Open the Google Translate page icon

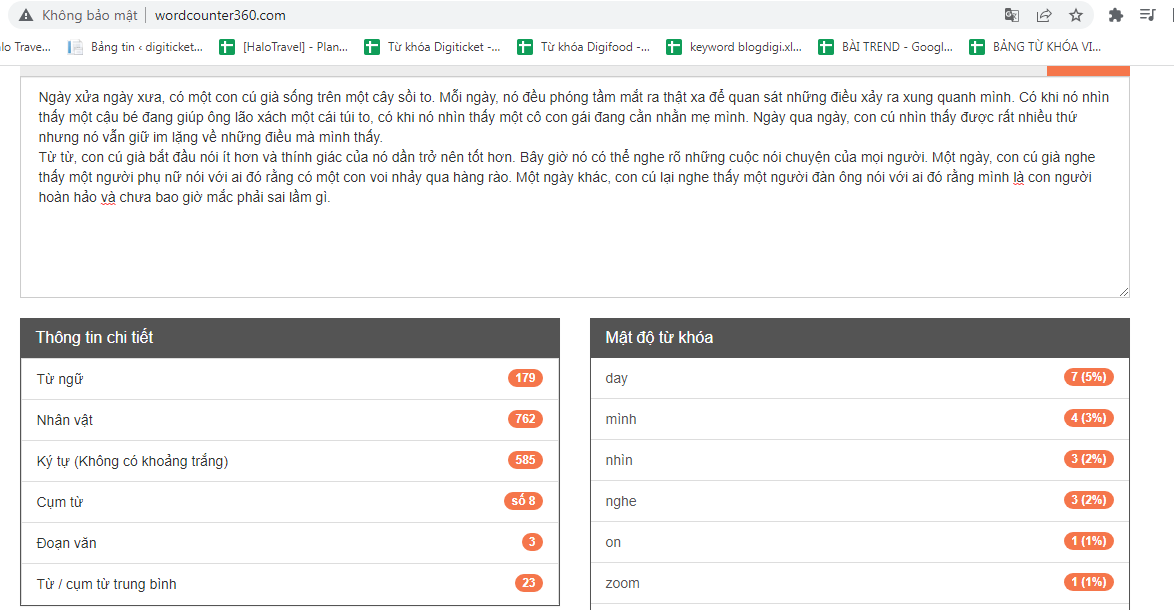[x=1012, y=15]
